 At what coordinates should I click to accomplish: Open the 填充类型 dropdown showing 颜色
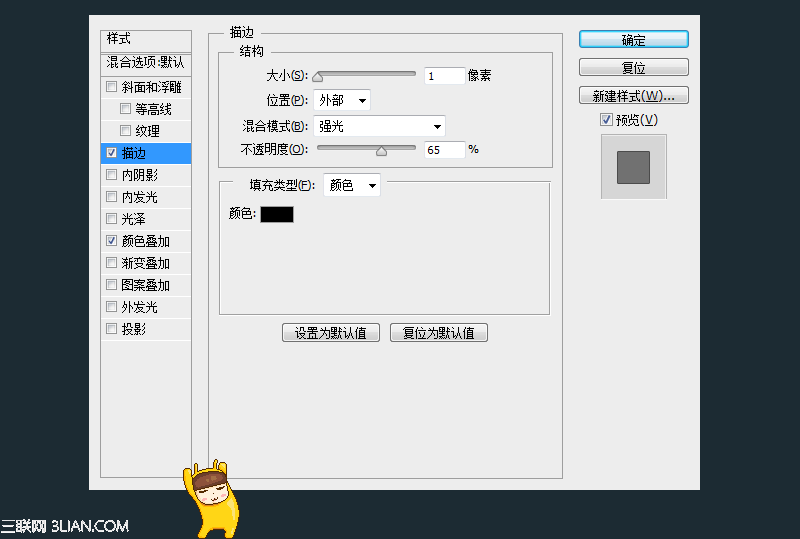352,185
